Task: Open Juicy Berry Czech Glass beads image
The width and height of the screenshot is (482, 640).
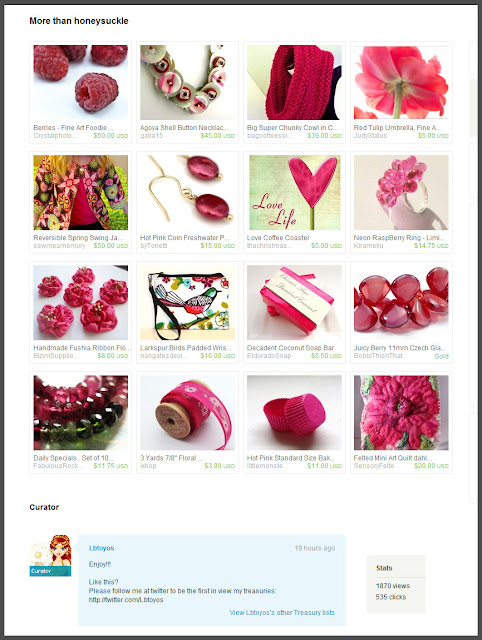Action: coord(401,302)
